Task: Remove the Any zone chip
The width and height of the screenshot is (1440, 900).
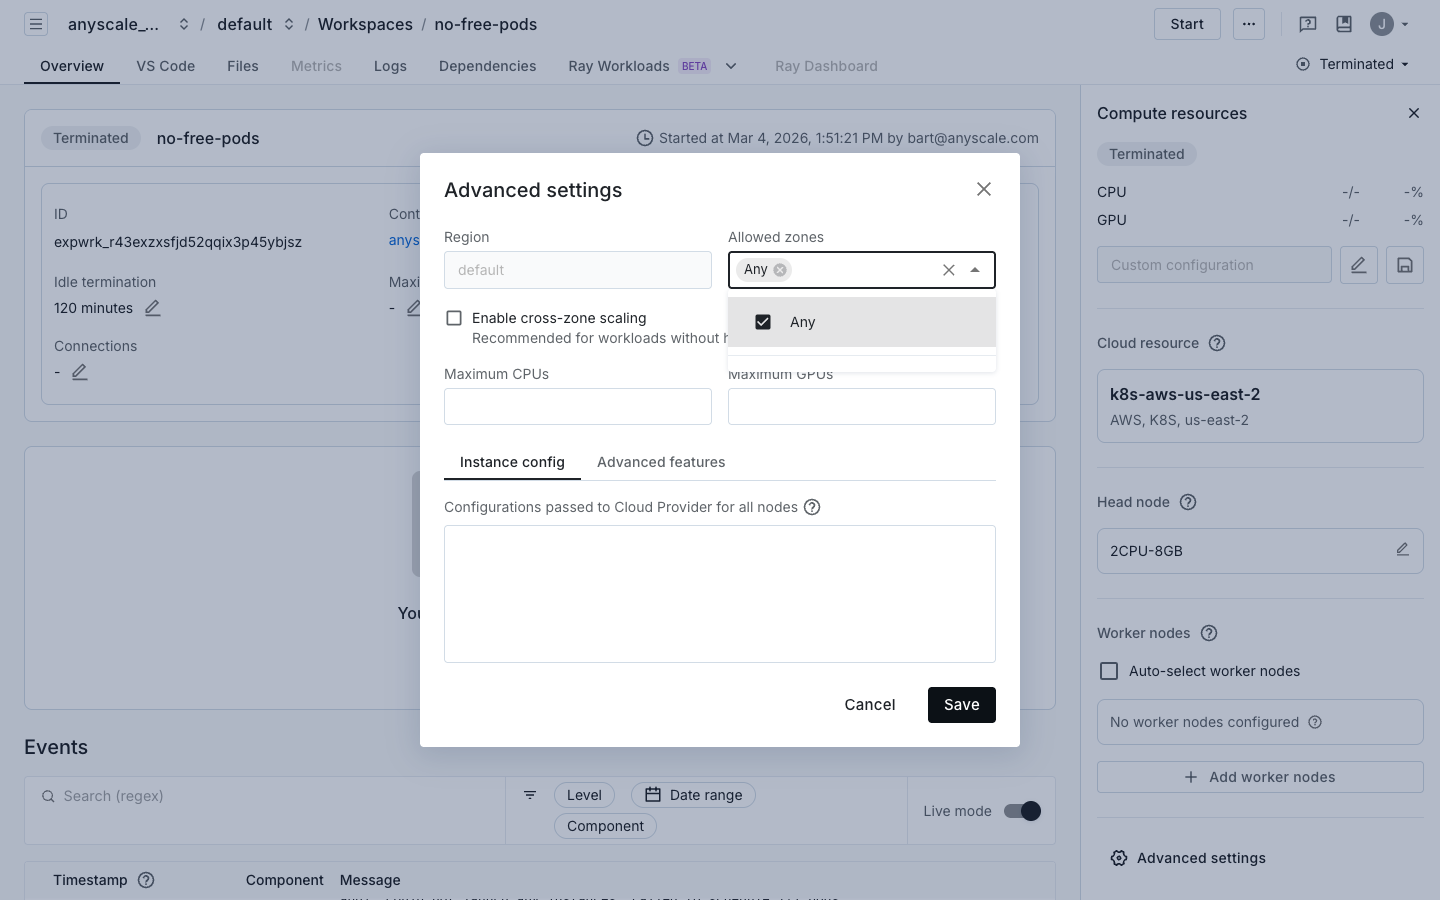Action: pyautogui.click(x=780, y=270)
